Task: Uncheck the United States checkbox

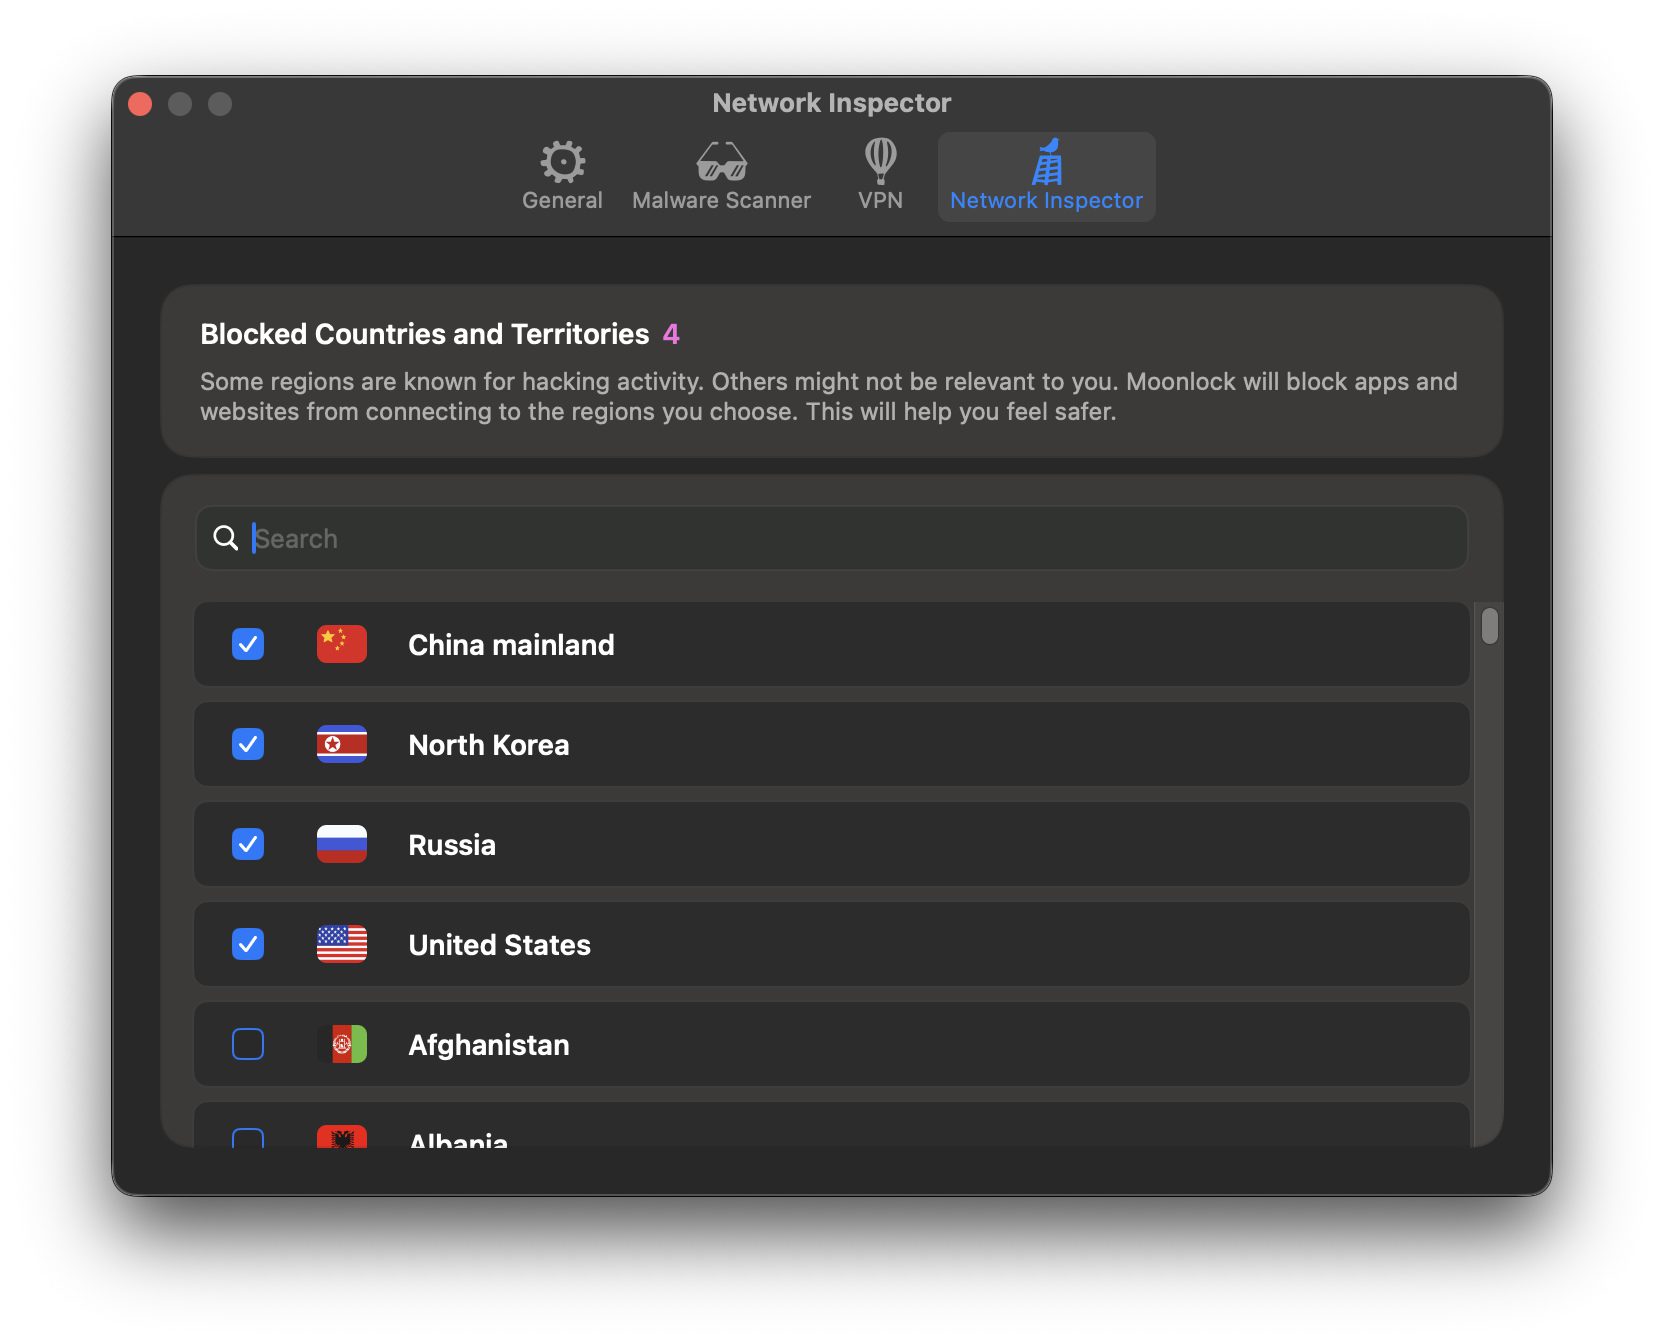Action: 248,945
